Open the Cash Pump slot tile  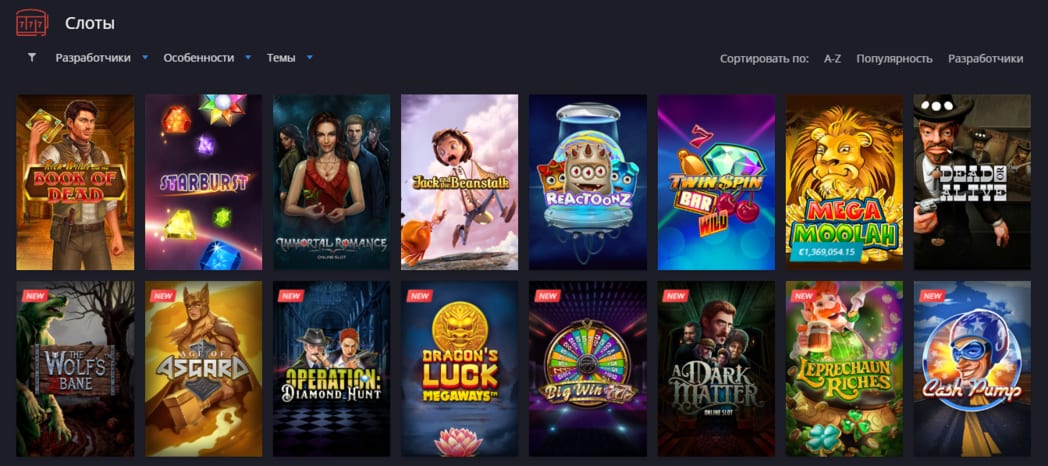pos(972,368)
